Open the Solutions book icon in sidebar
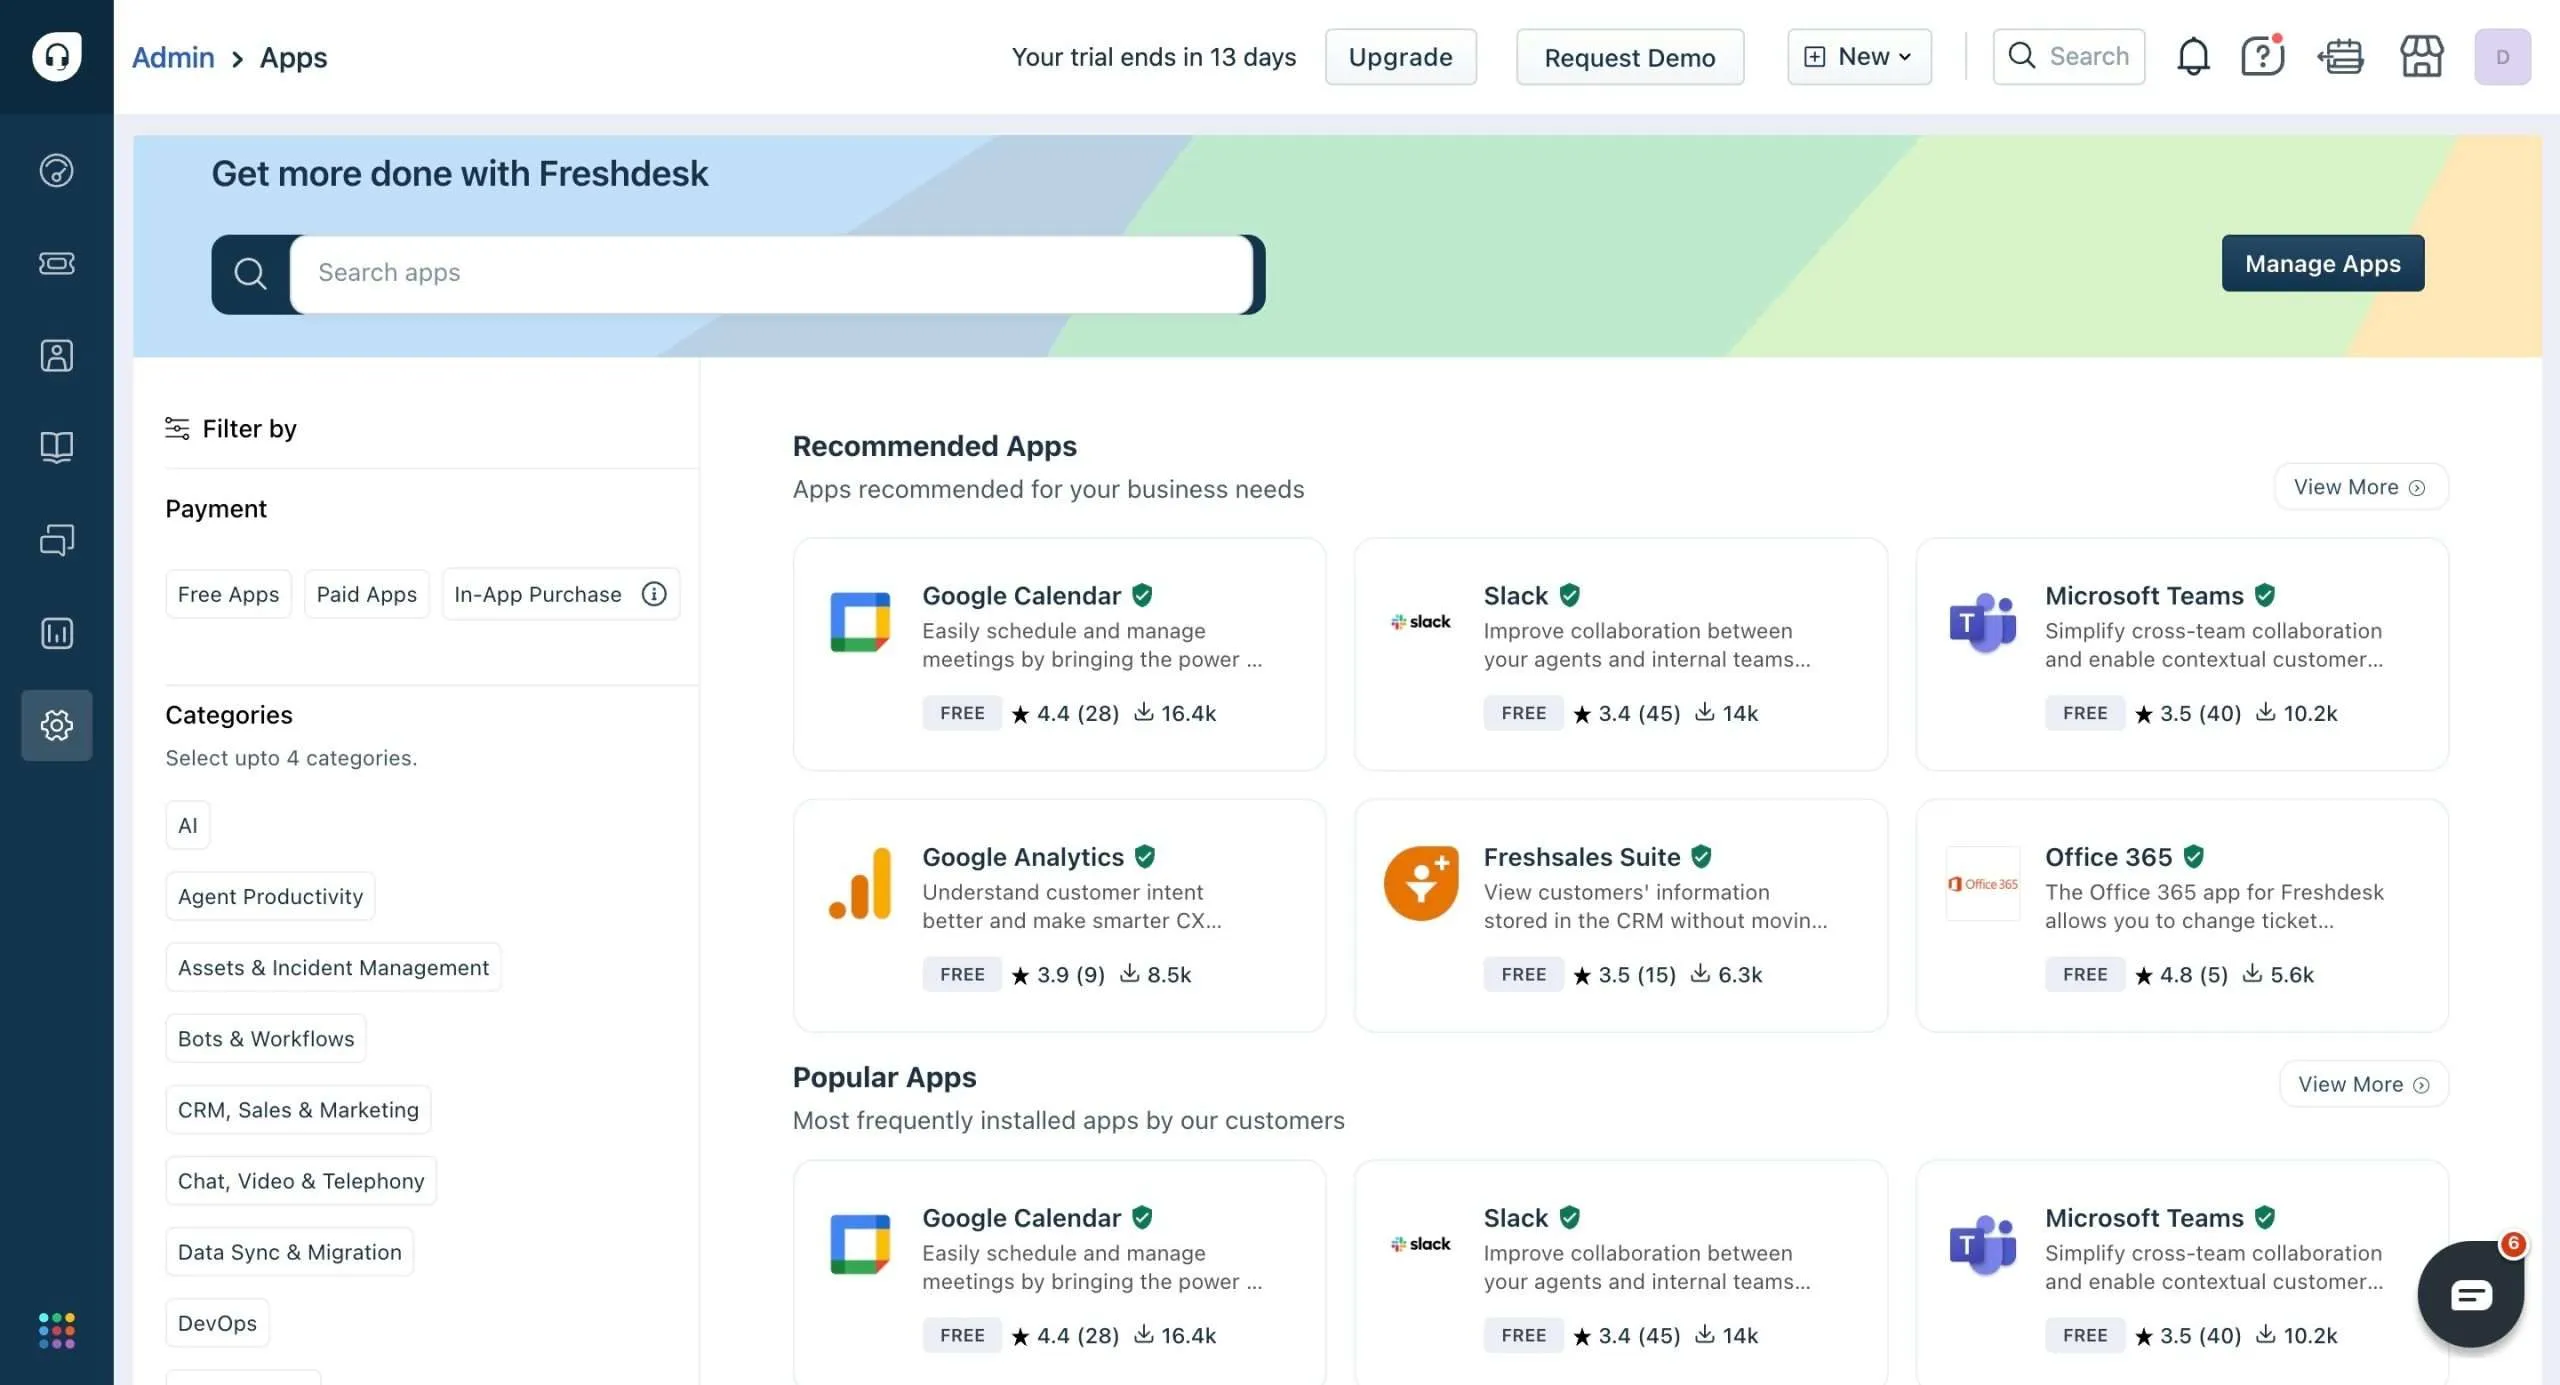Image resolution: width=2560 pixels, height=1385 pixels. (x=56, y=447)
